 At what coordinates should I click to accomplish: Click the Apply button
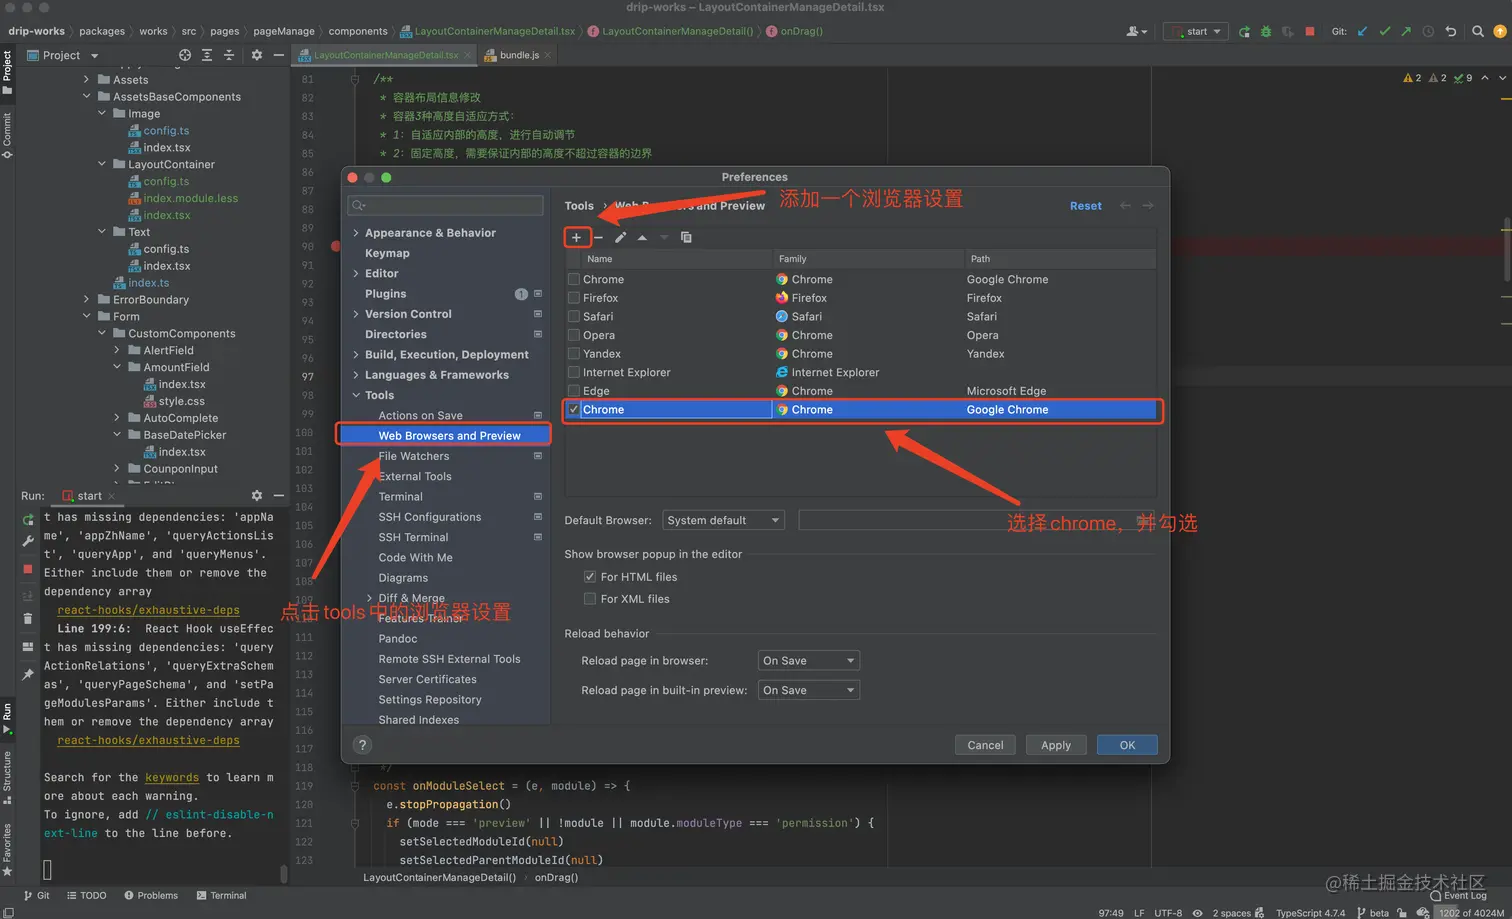point(1056,745)
